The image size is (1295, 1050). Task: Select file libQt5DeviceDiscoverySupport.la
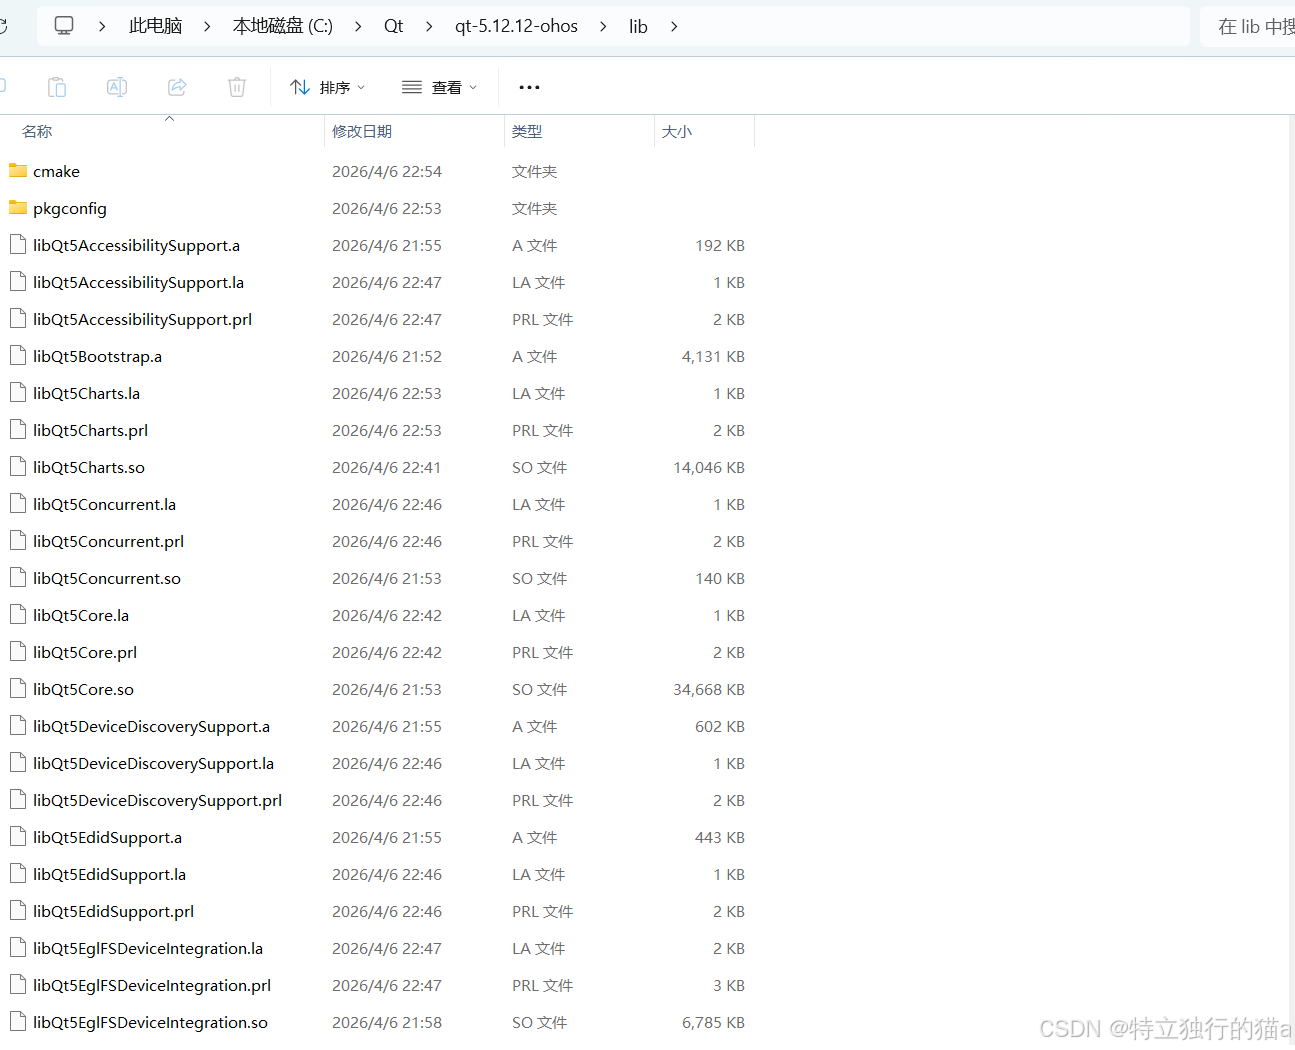click(x=153, y=763)
